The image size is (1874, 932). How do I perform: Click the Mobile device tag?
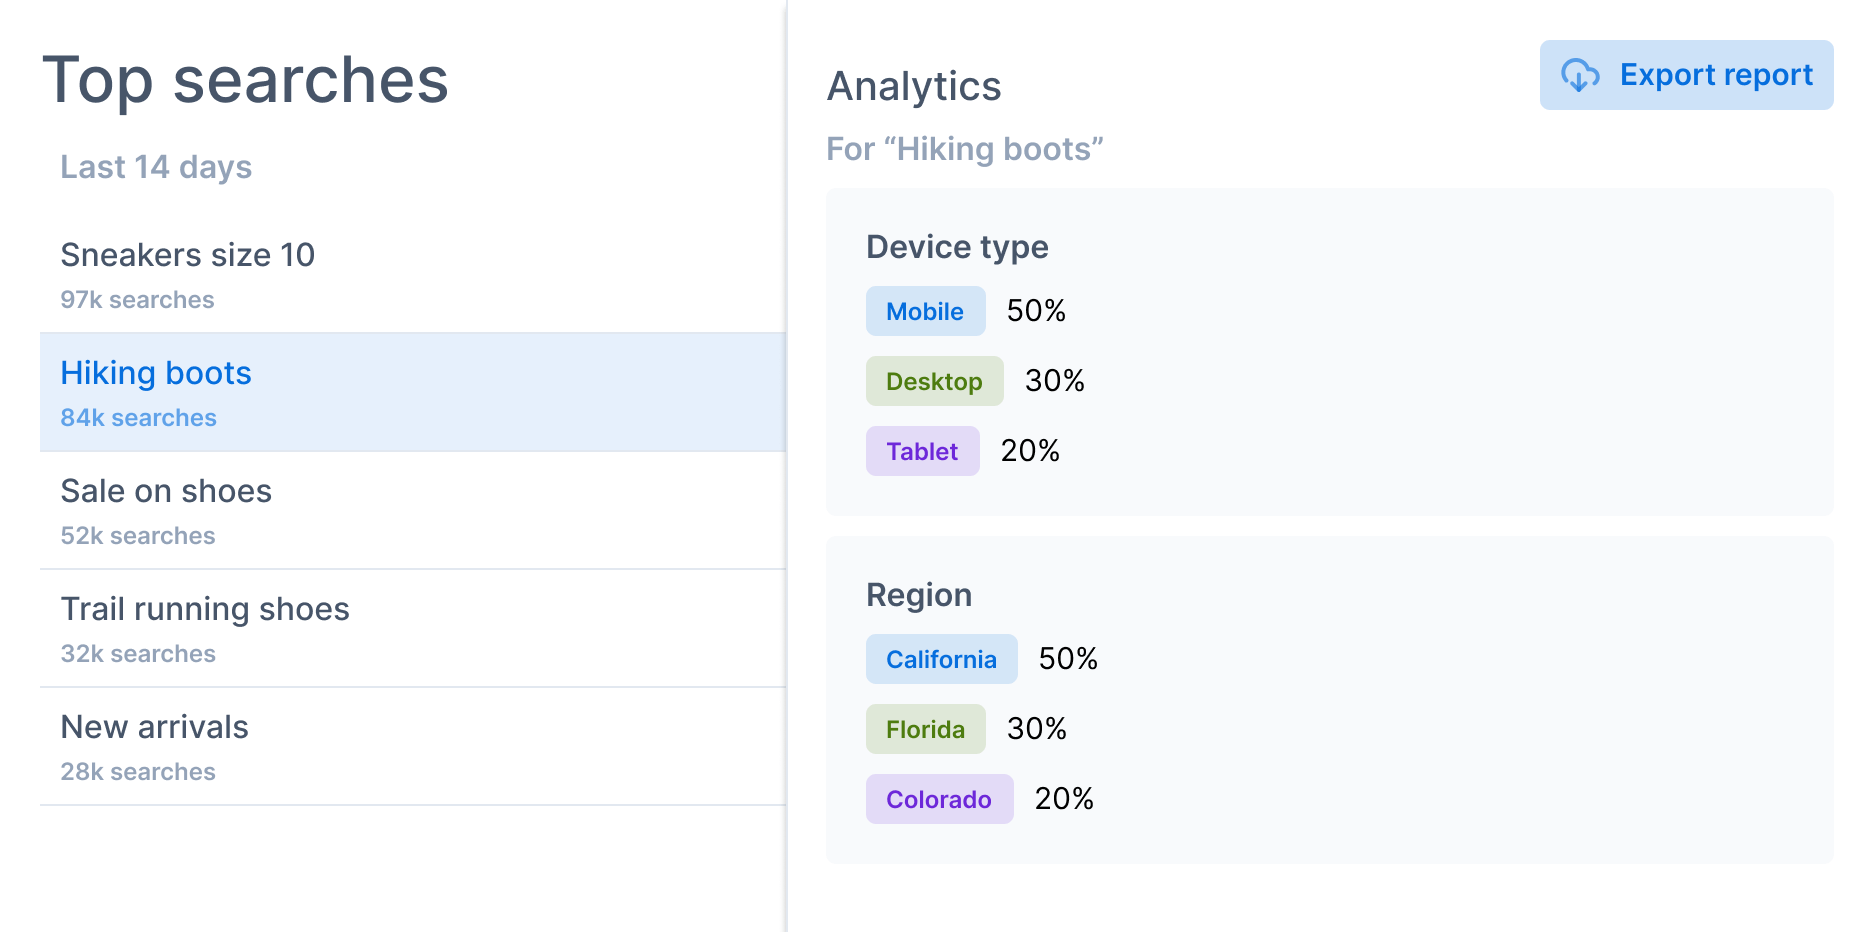(x=925, y=311)
